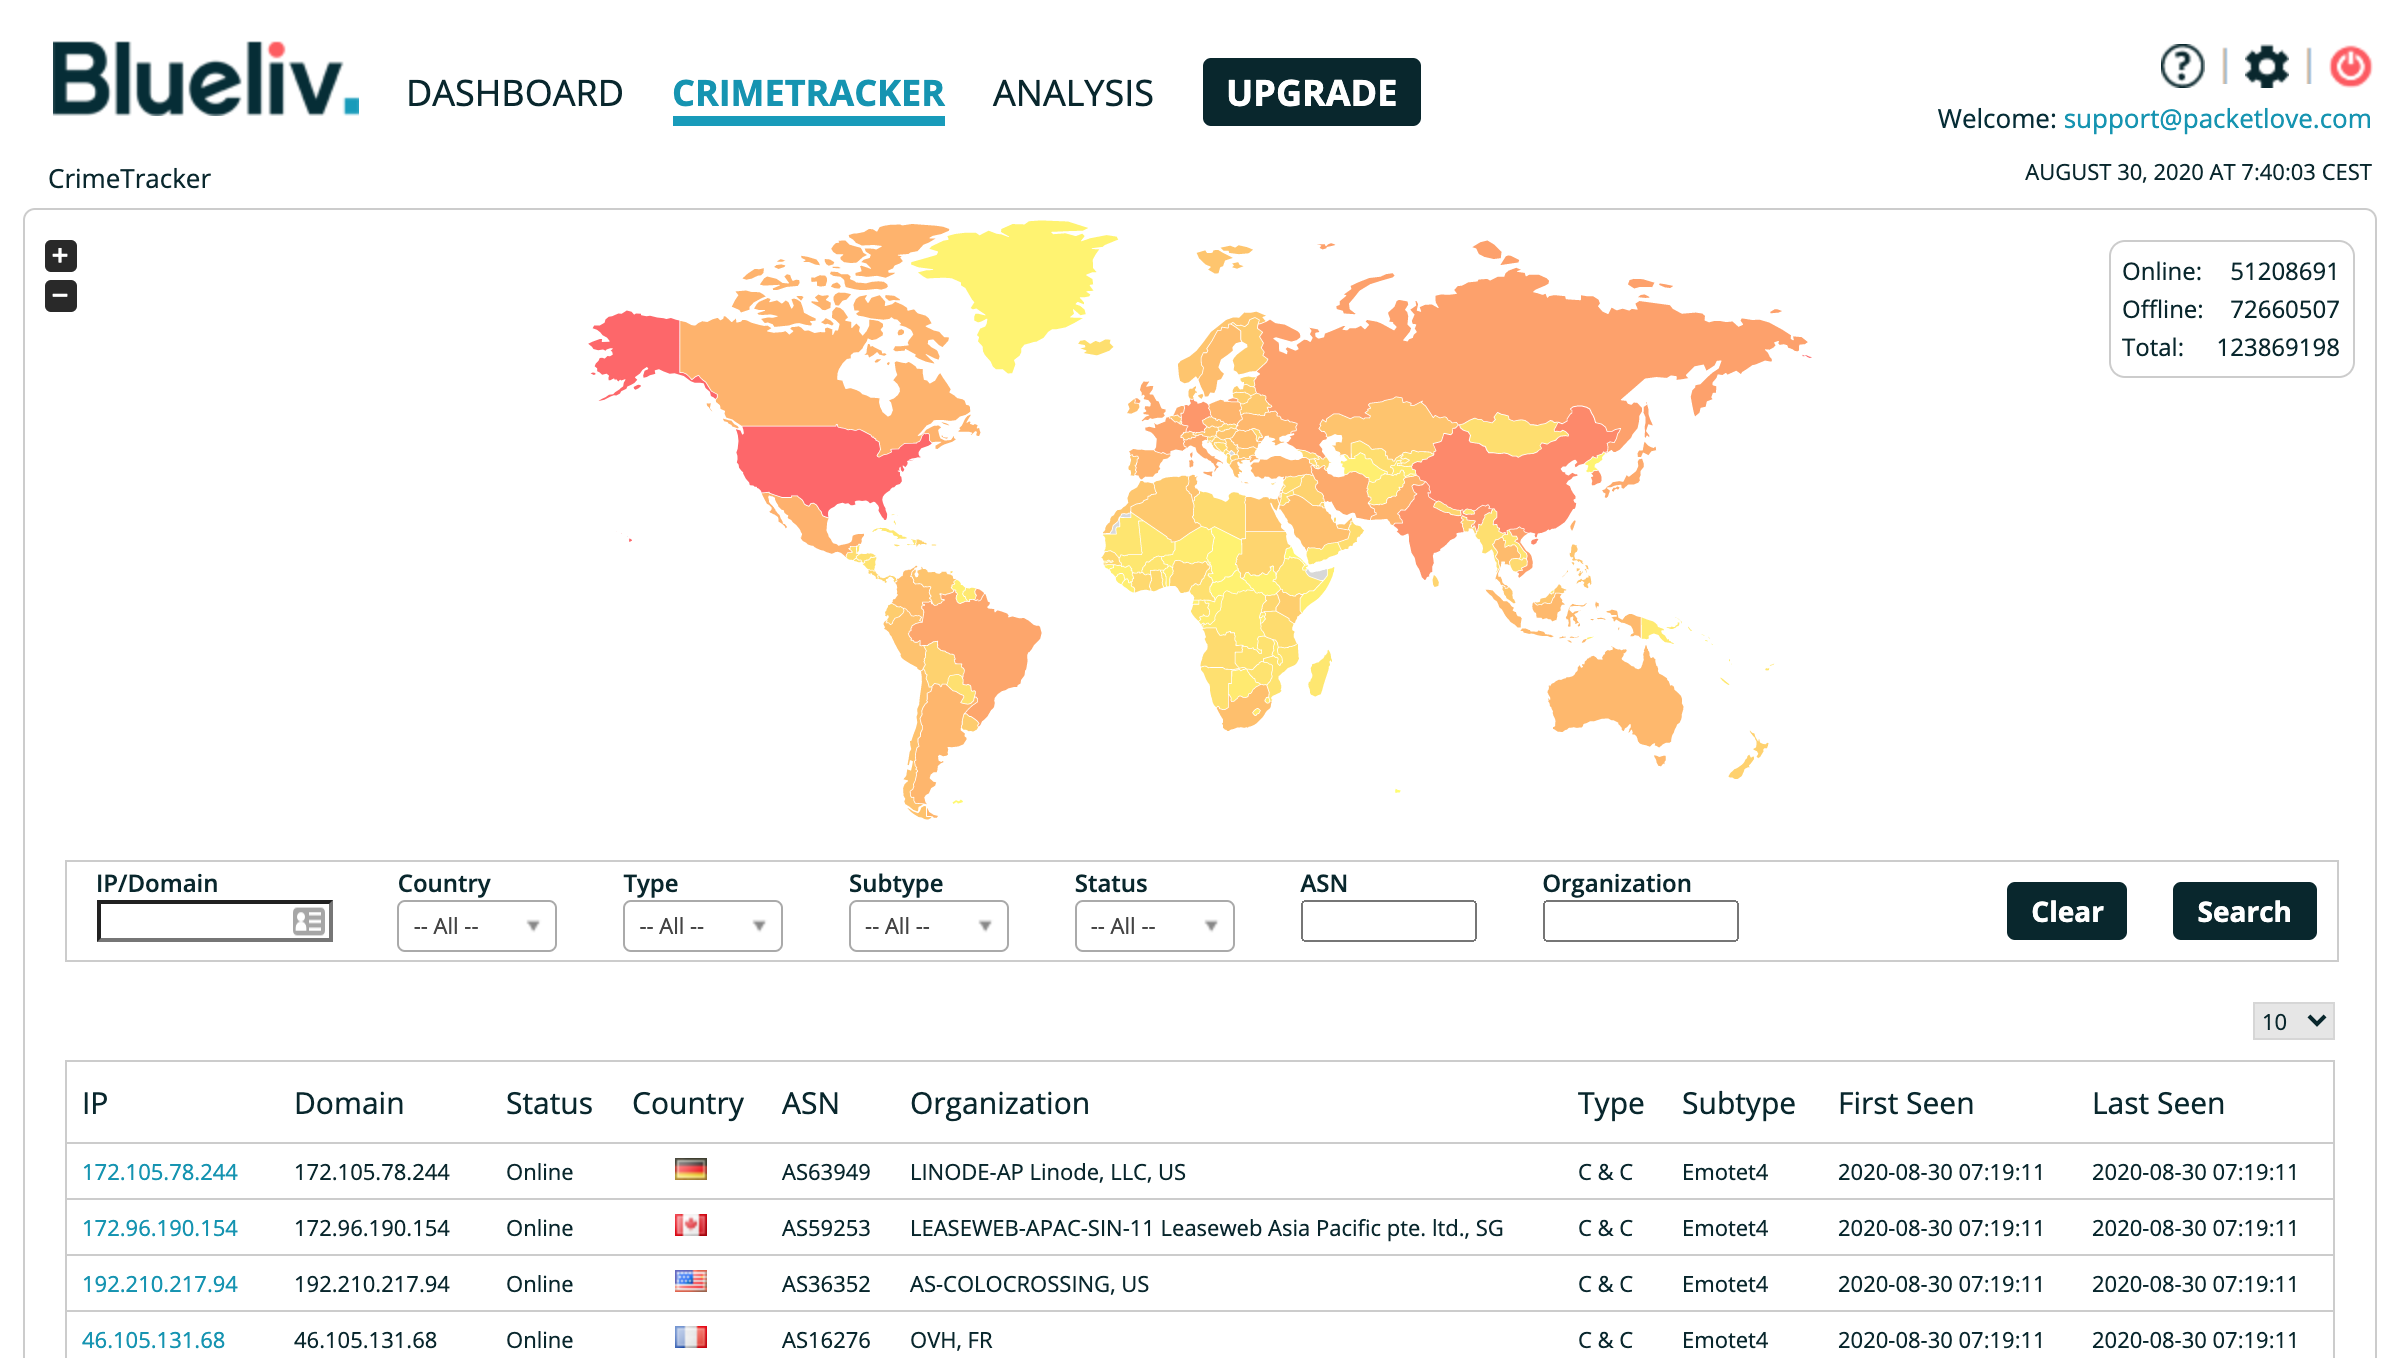Viewport: 2397px width, 1358px height.
Task: Click ASN value AS63949
Action: 826,1172
